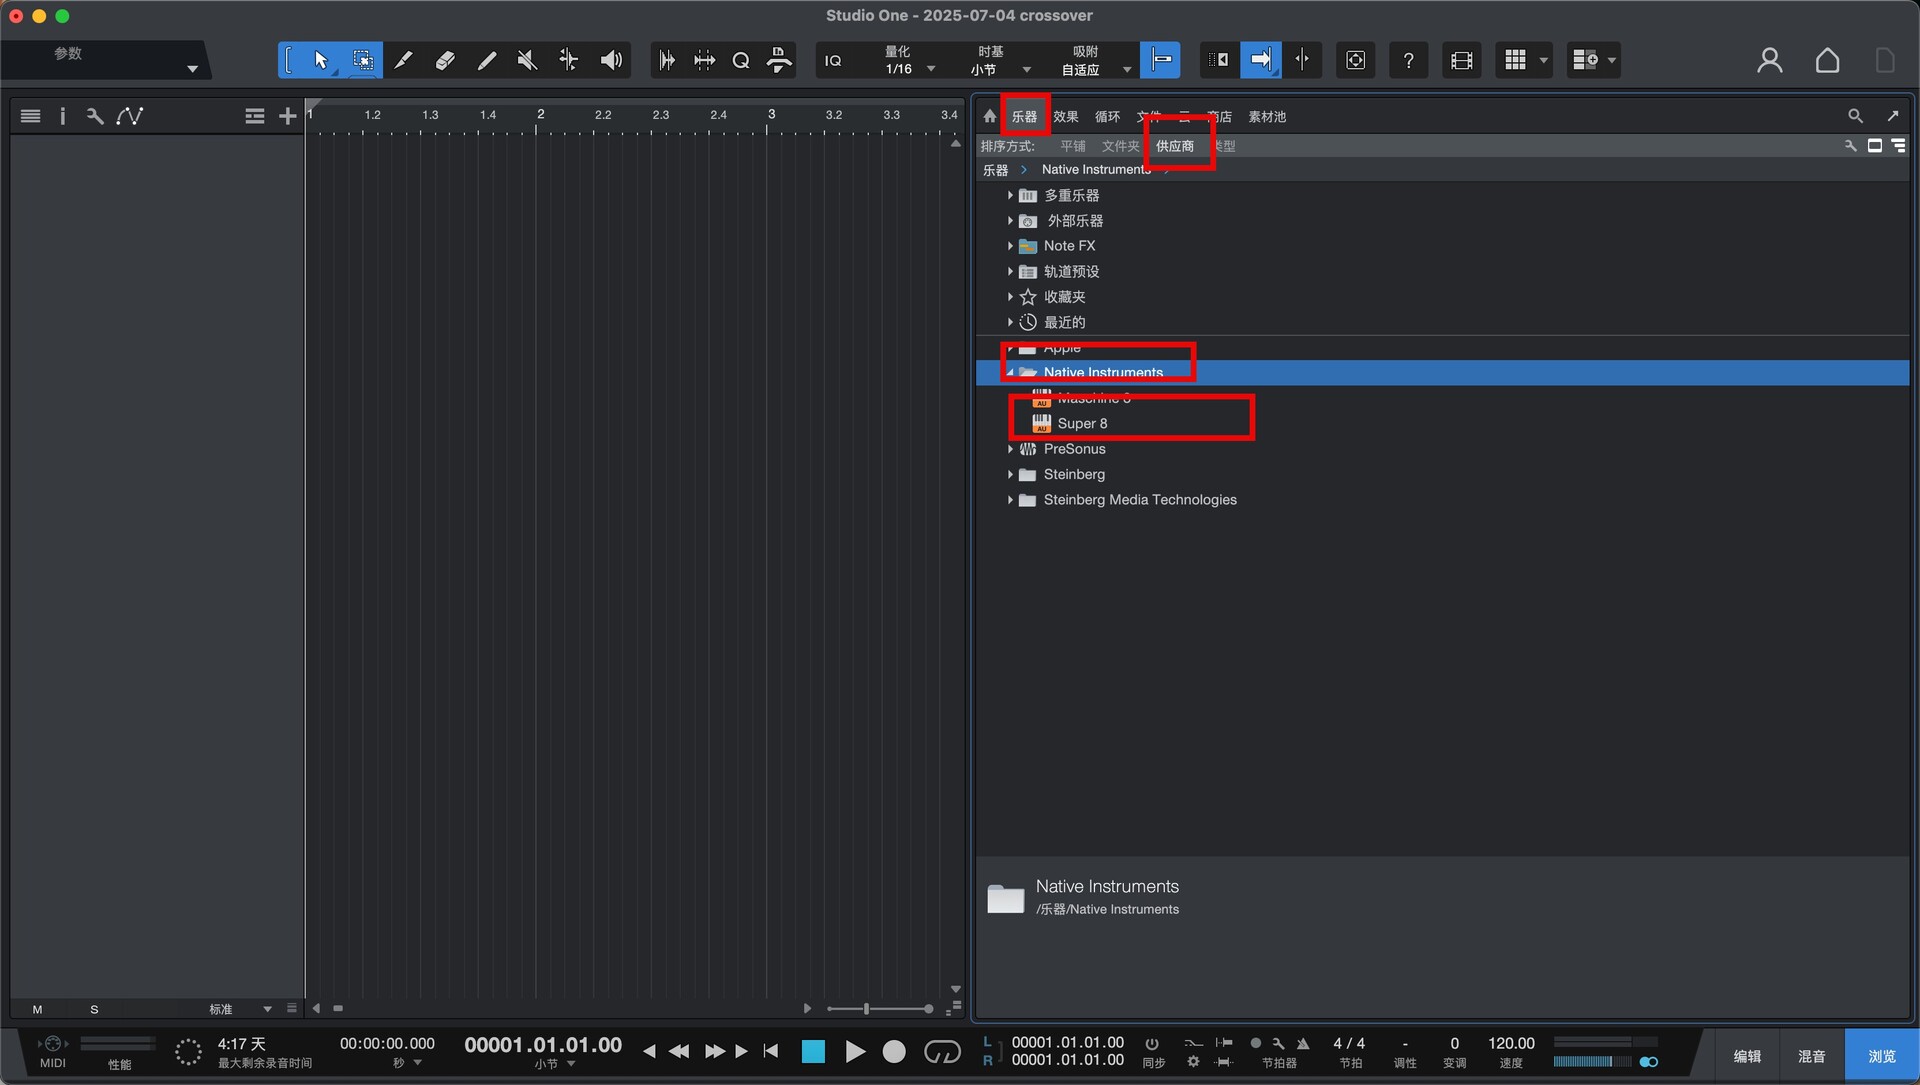Select the Mute tool
The height and width of the screenshot is (1085, 1920).
[527, 60]
